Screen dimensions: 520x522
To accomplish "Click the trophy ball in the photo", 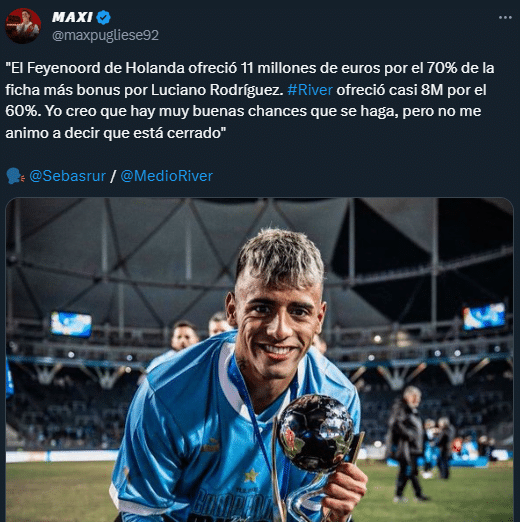I will 316,433.
